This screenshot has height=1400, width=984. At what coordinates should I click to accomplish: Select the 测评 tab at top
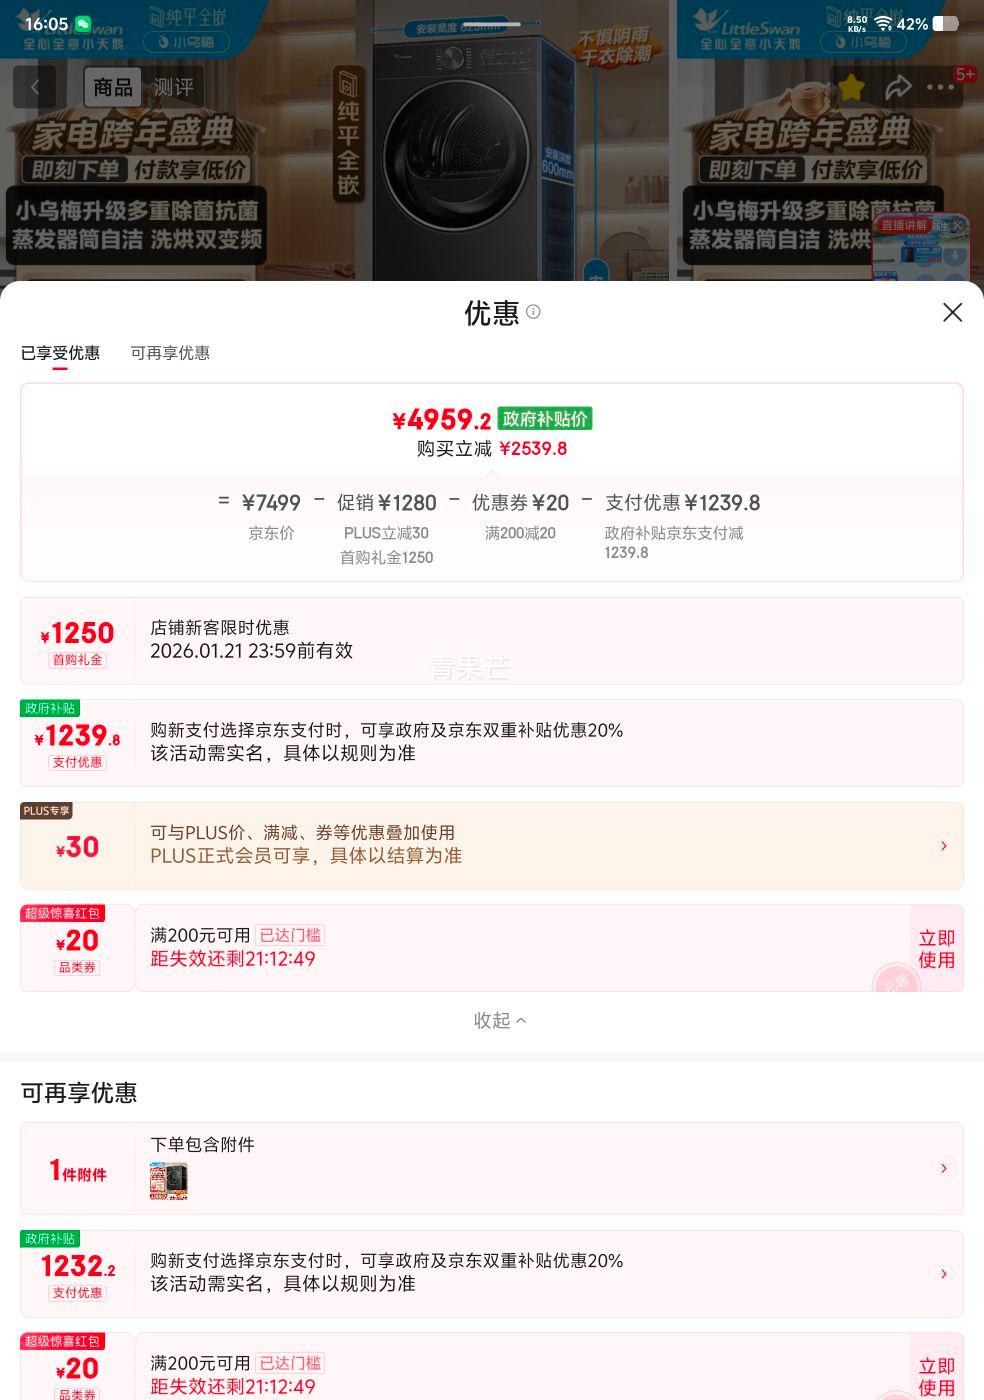coord(173,88)
